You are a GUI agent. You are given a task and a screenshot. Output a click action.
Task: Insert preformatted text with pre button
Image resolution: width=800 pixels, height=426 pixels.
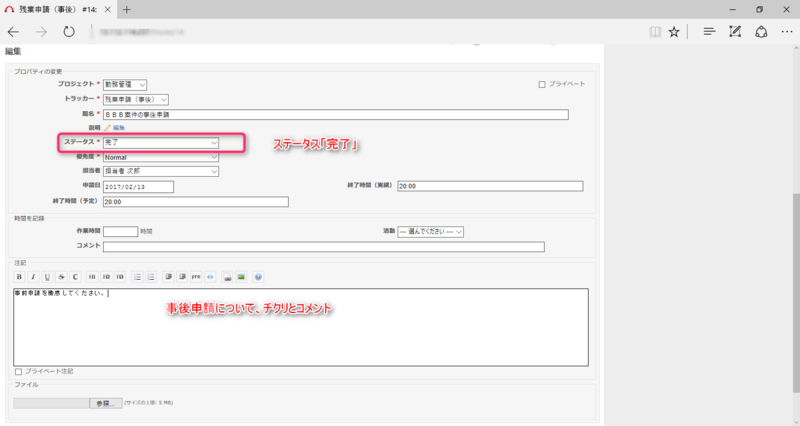[x=196, y=277]
